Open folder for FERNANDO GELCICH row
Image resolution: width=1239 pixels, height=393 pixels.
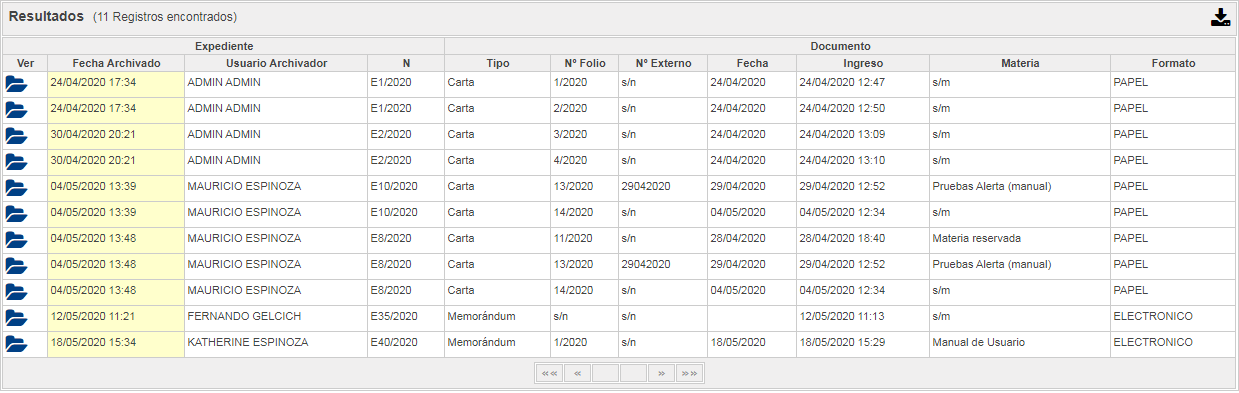16,318
